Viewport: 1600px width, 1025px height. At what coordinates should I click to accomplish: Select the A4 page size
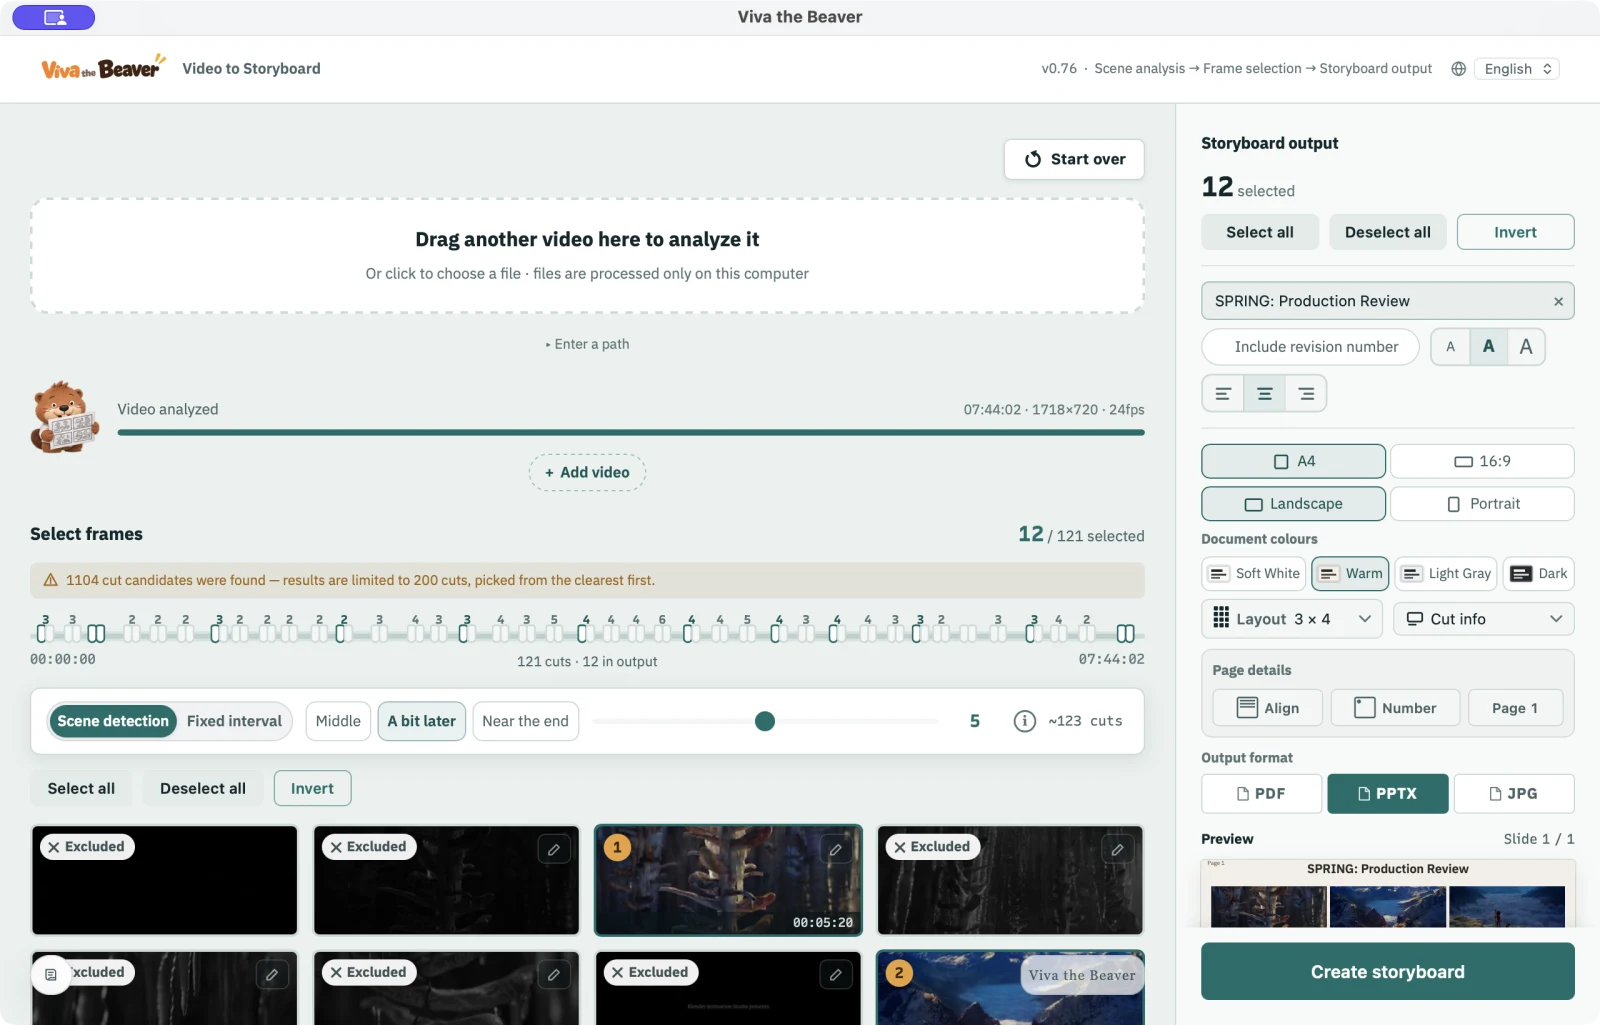[1294, 462]
